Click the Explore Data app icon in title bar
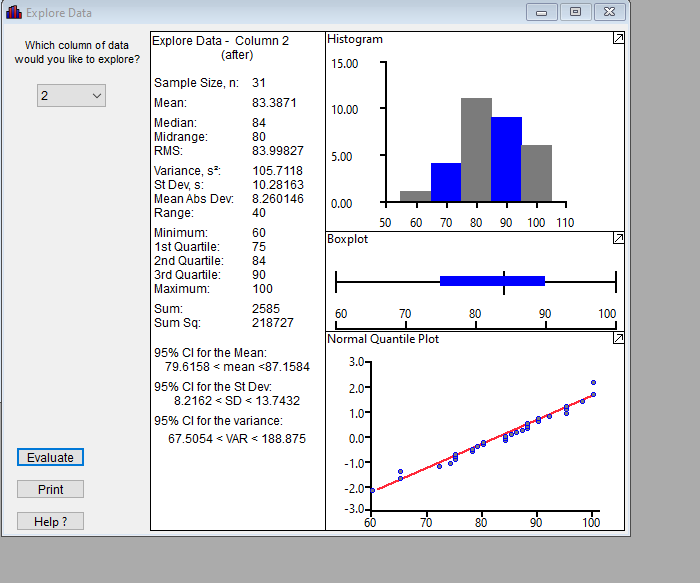Image resolution: width=700 pixels, height=583 pixels. point(13,12)
